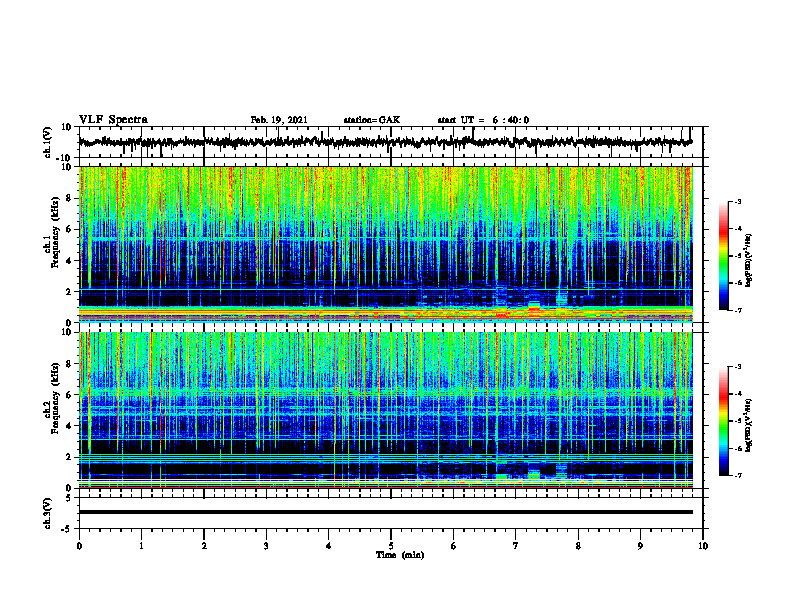The height and width of the screenshot is (612, 792).
Task: Click time axis tick label "1"
Action: tap(141, 546)
